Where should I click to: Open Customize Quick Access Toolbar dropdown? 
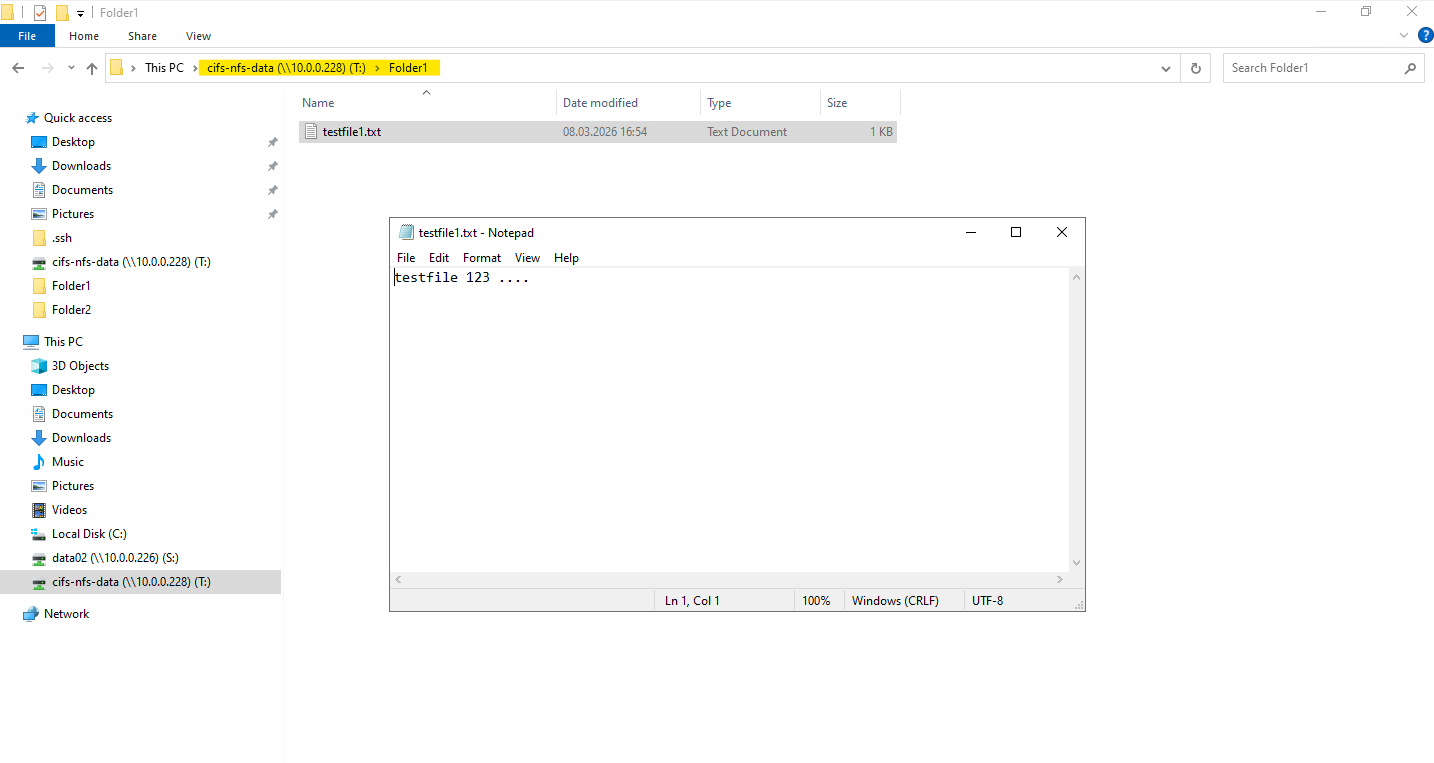[x=80, y=14]
